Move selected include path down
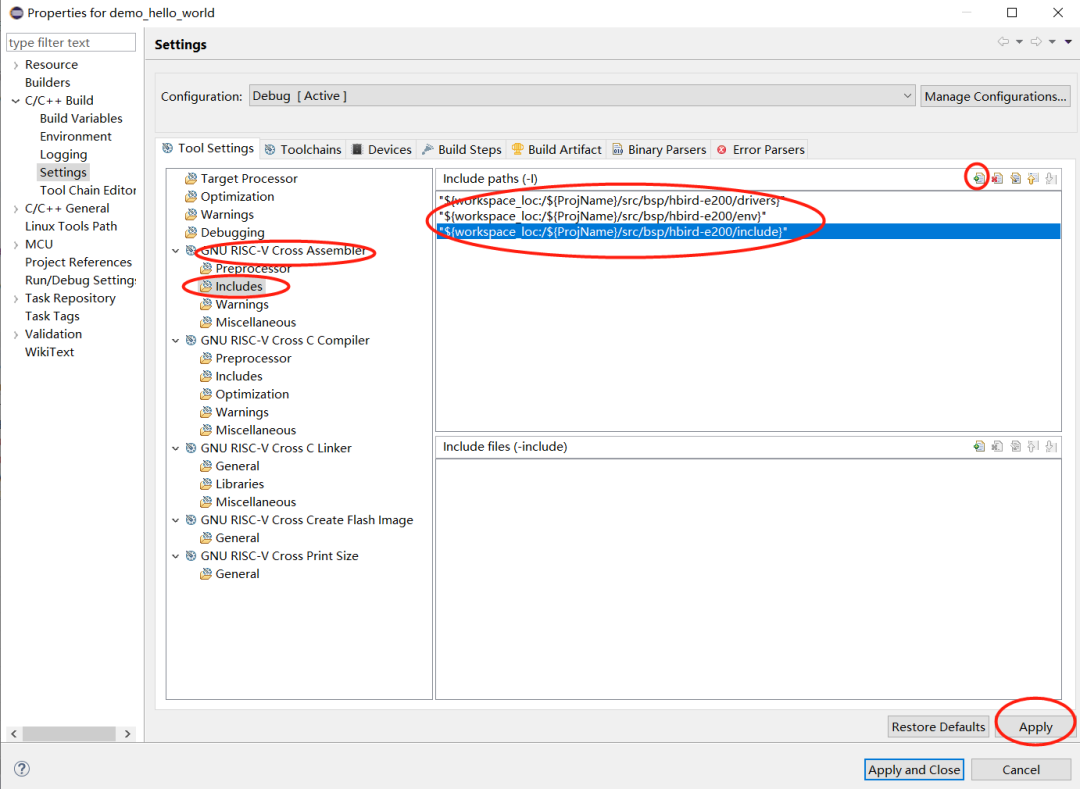 1051,178
